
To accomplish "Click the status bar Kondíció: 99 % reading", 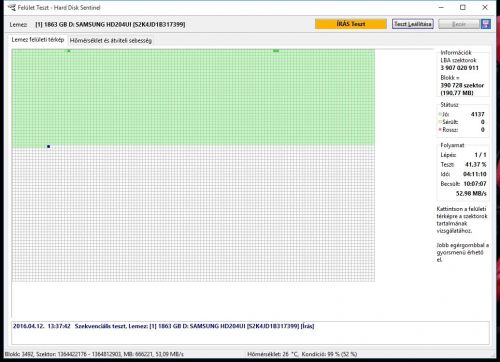I will (329, 354).
